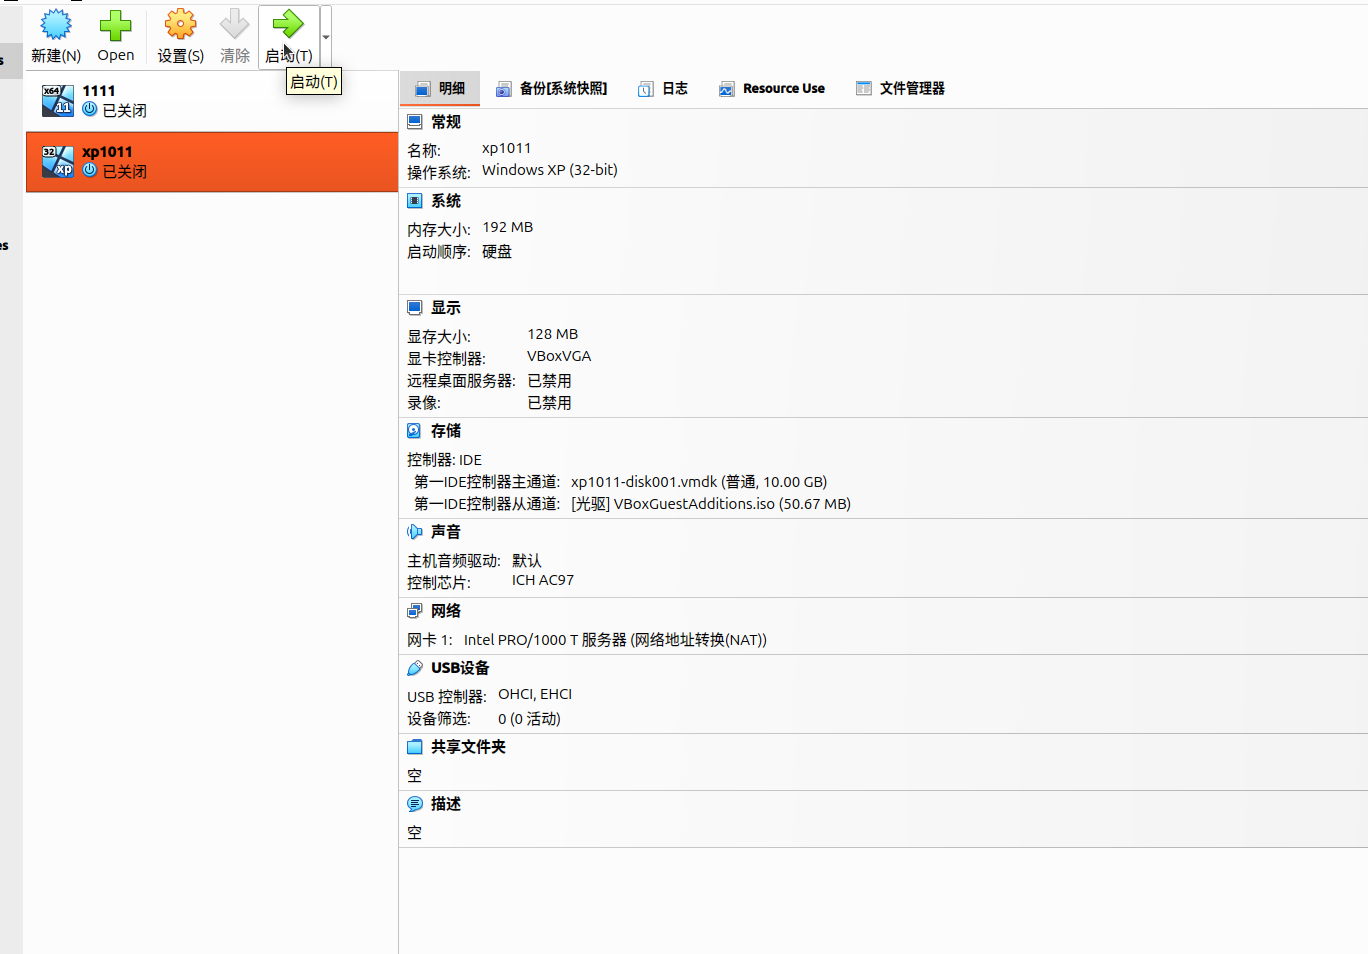1368x954 pixels.
Task: Click the File Manager tab icon
Action: point(864,88)
